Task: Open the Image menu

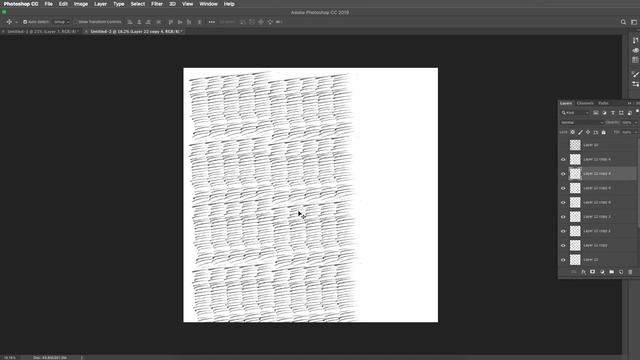Action: click(x=81, y=4)
